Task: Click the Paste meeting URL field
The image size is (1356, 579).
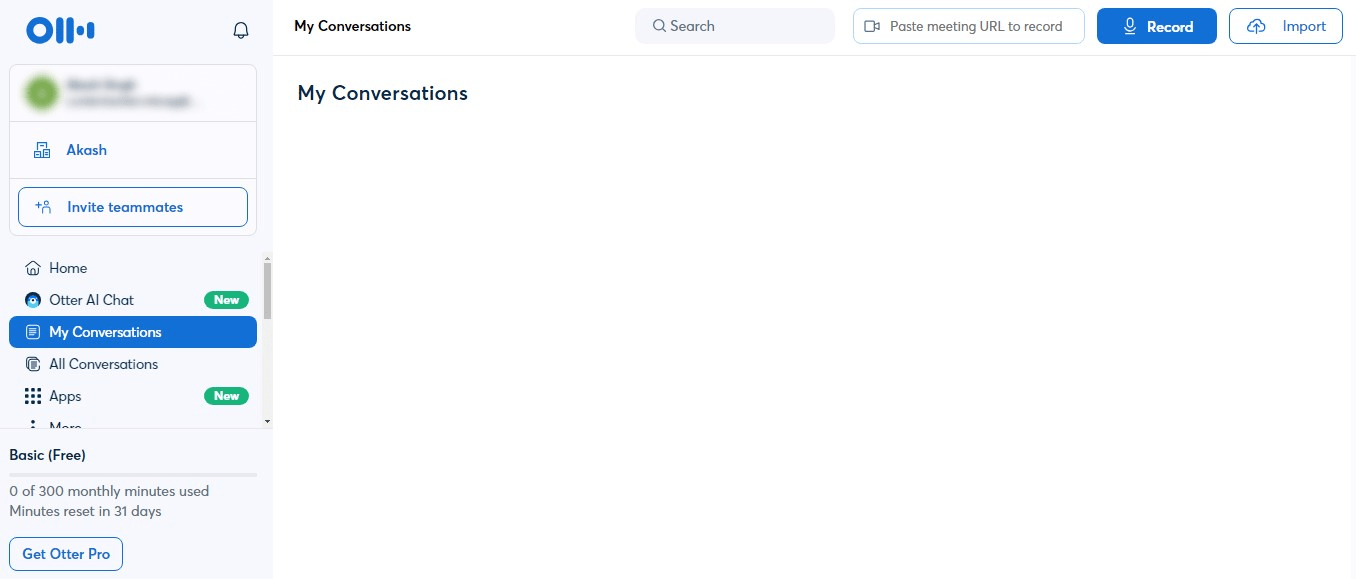Action: [968, 26]
